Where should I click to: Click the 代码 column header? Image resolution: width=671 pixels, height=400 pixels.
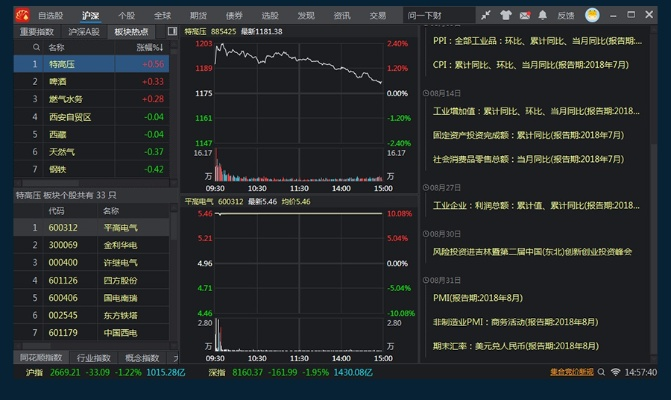coord(56,211)
